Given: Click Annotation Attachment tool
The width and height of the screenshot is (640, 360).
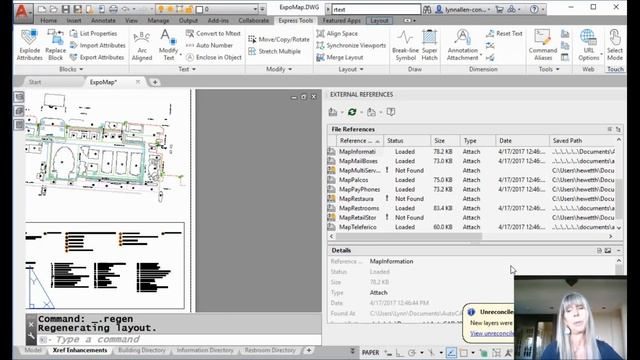Looking at the screenshot, I should click(x=462, y=45).
